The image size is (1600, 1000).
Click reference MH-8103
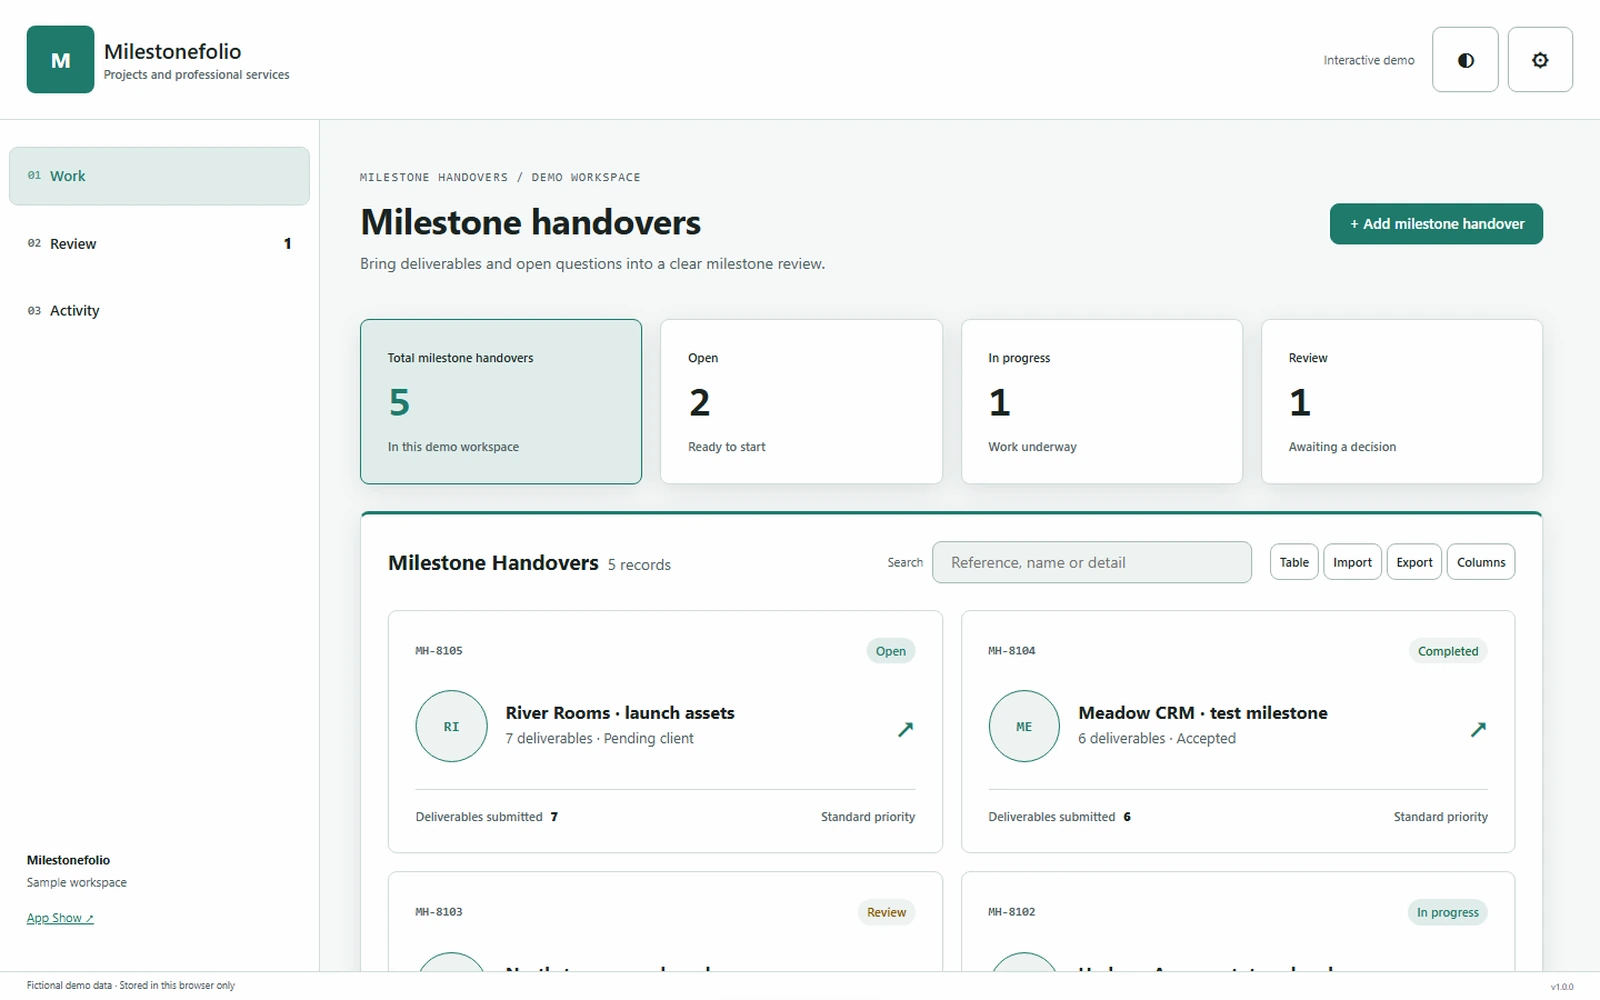[439, 912]
